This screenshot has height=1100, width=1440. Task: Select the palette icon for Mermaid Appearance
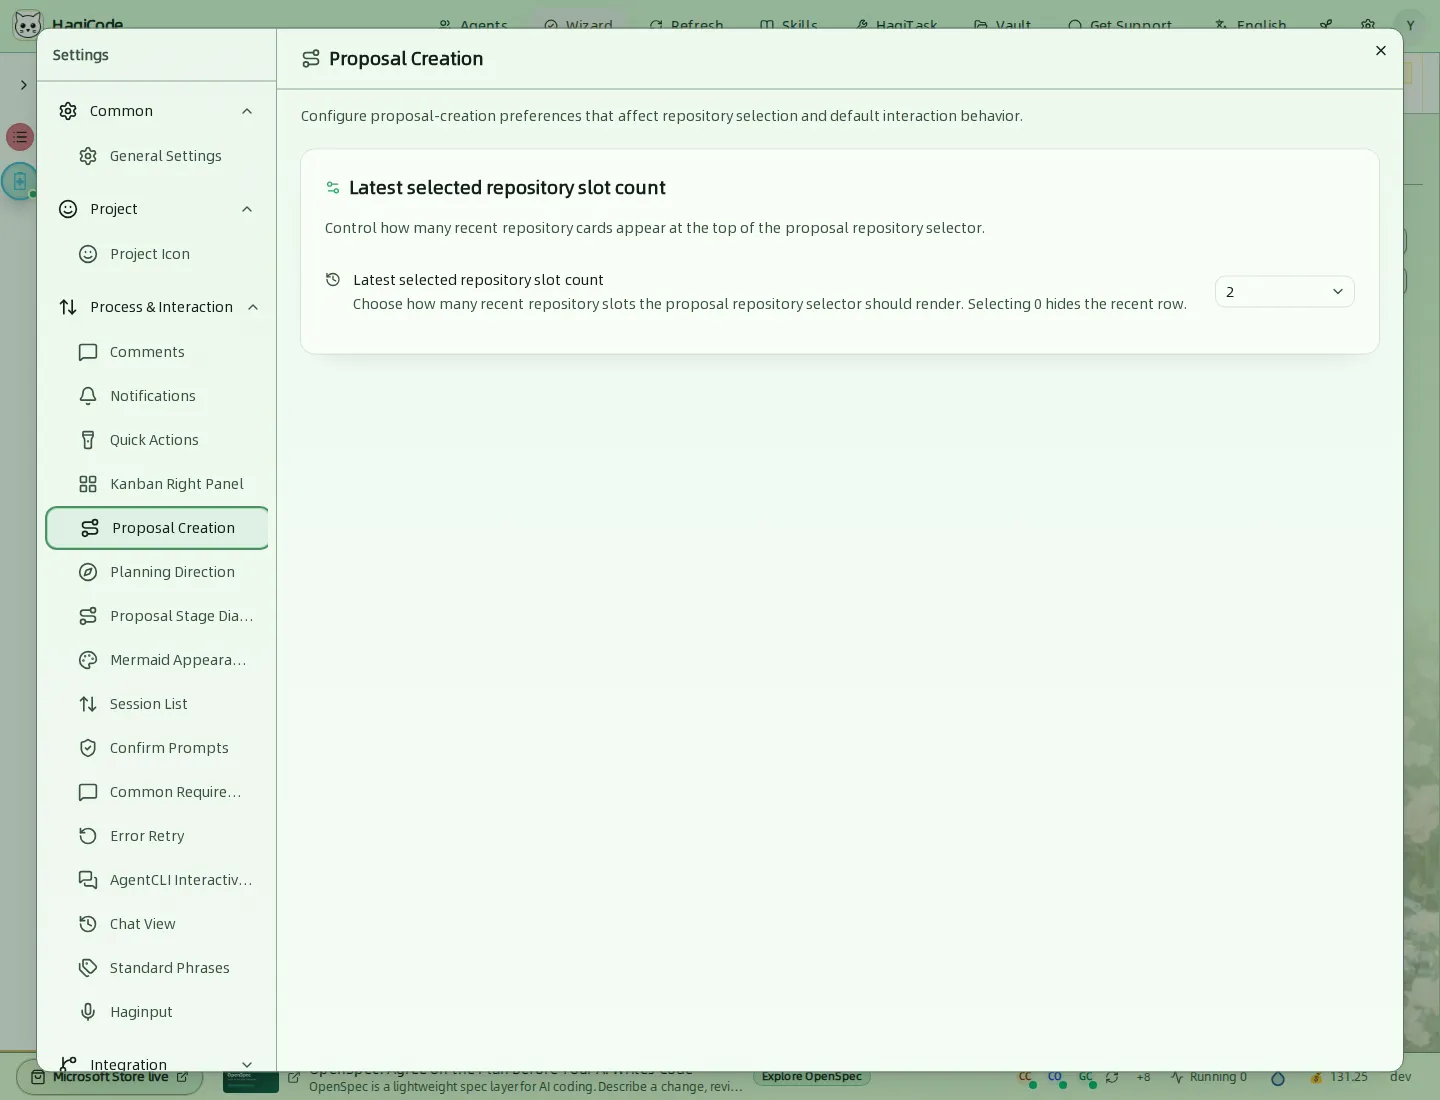(88, 660)
